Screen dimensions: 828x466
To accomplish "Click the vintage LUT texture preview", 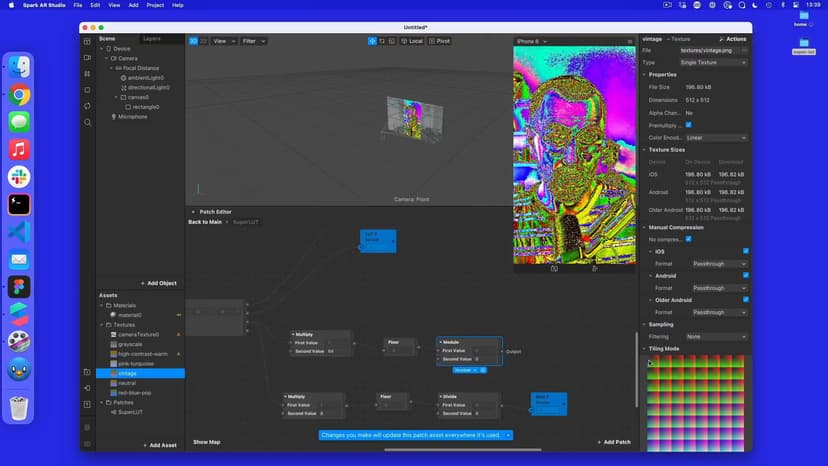I will (695, 403).
